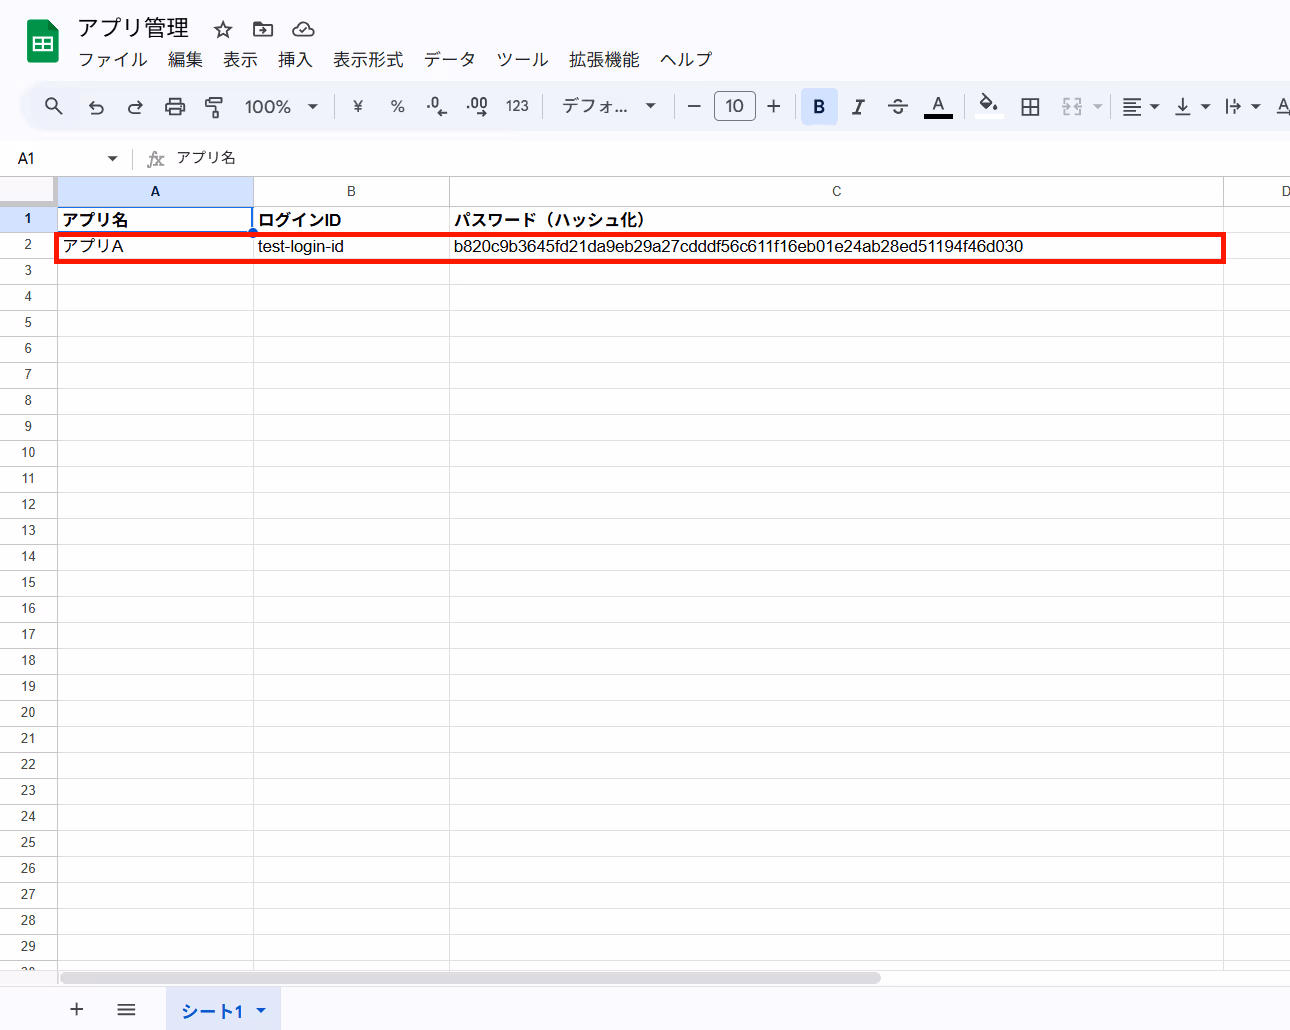Click the print icon

(x=175, y=106)
